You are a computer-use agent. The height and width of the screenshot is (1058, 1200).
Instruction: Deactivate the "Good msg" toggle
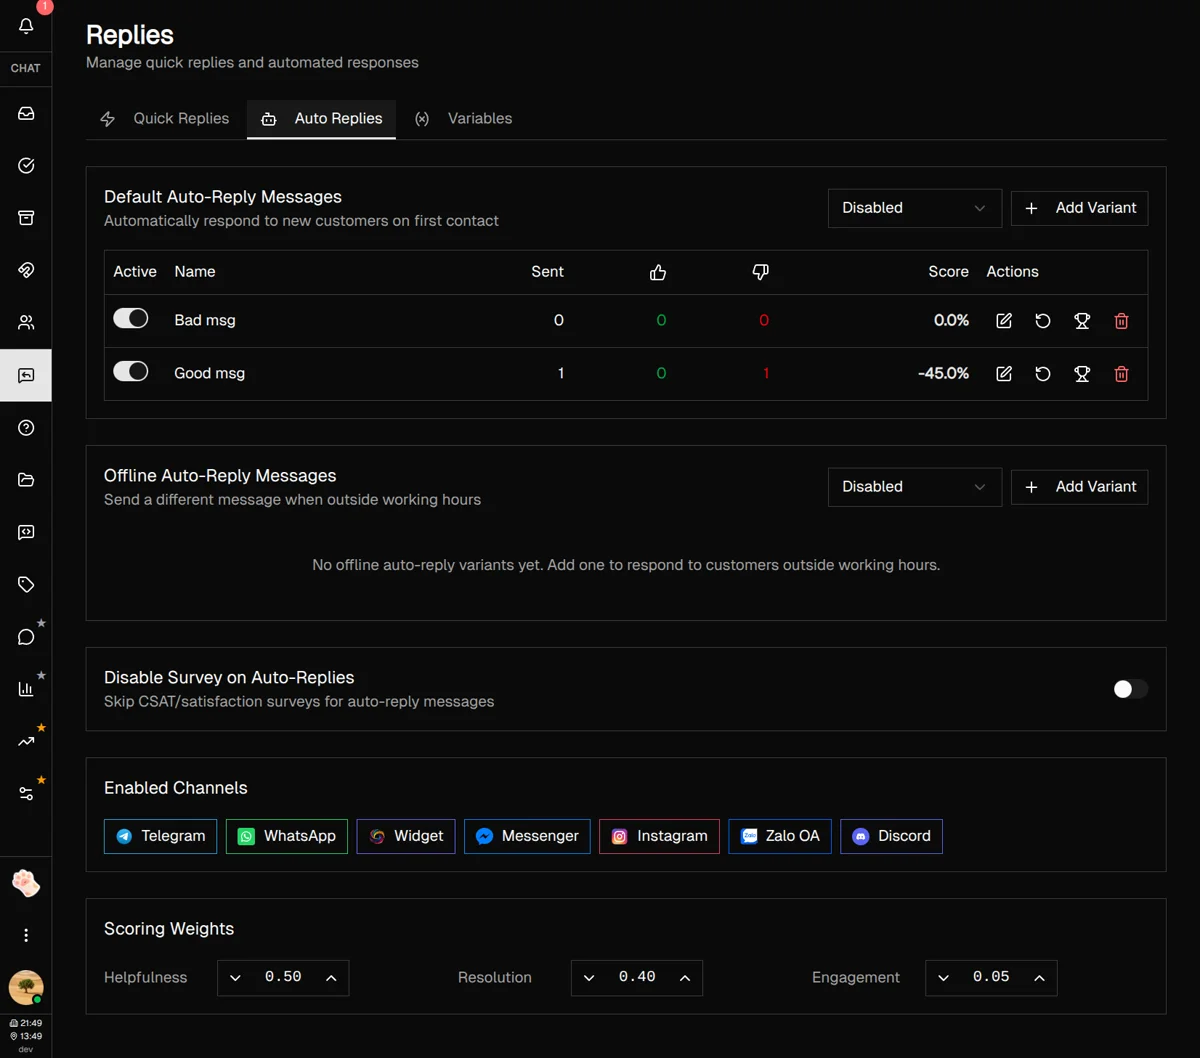click(131, 373)
